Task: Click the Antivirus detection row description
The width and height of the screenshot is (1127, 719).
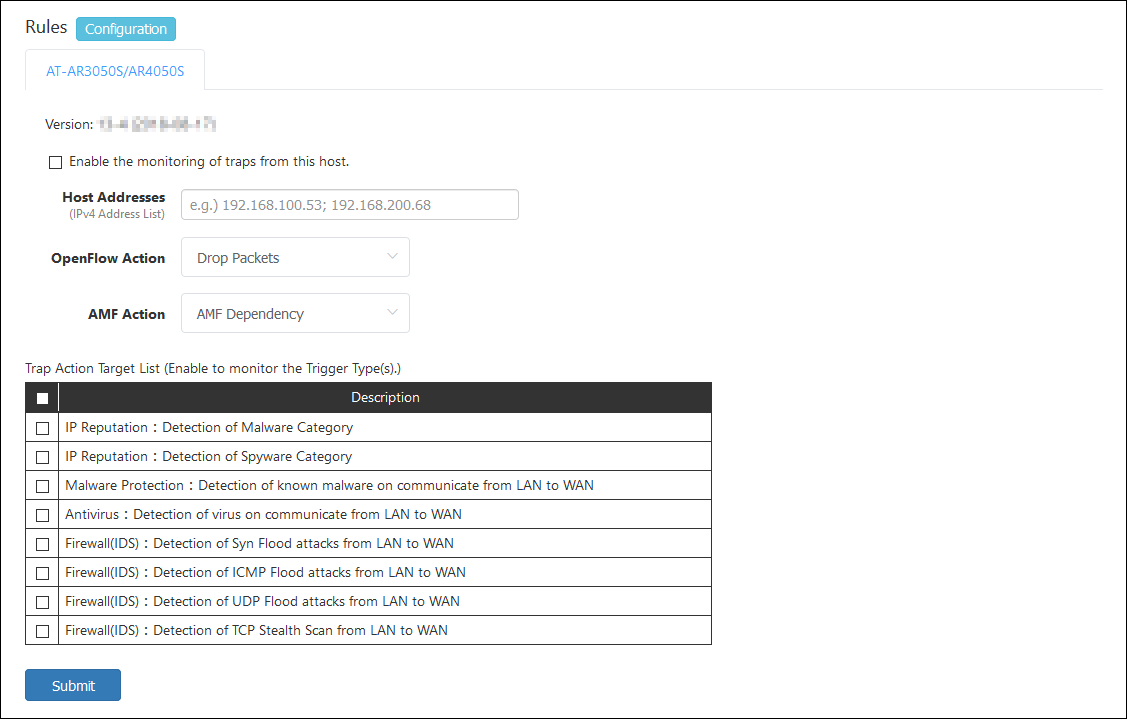Action: click(x=263, y=515)
